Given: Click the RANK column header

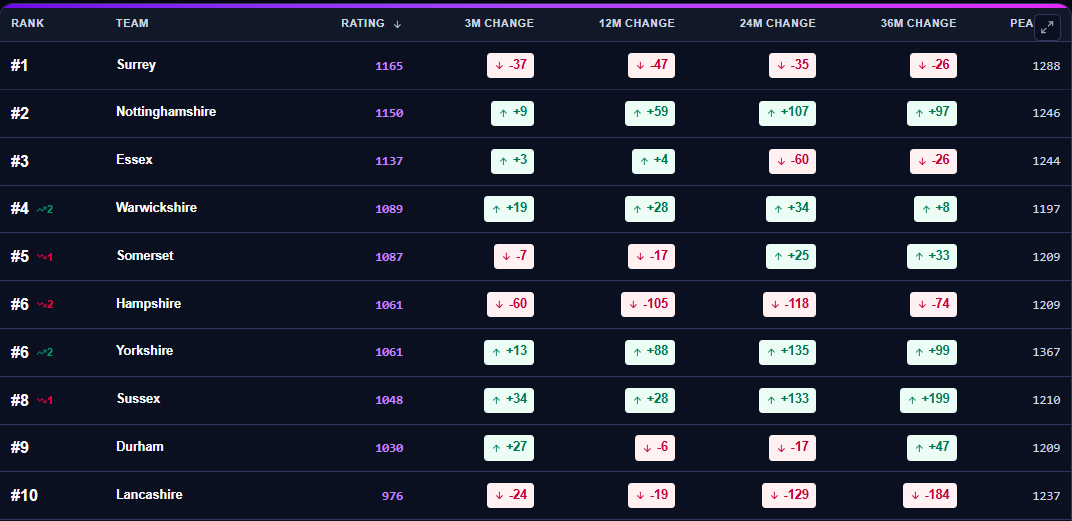Looking at the screenshot, I should (27, 23).
